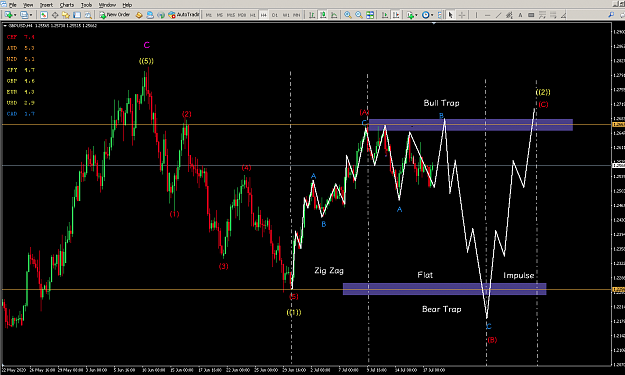
Task: Open the Navigator panel
Action: (x=66, y=15)
